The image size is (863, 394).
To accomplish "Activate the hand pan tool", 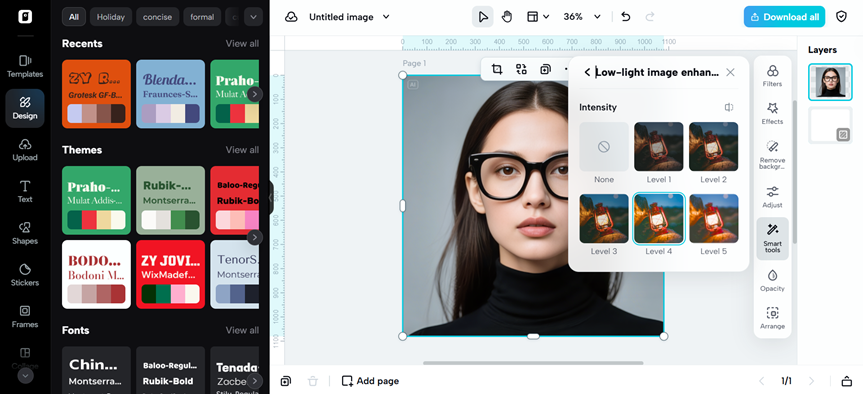I will pos(506,17).
